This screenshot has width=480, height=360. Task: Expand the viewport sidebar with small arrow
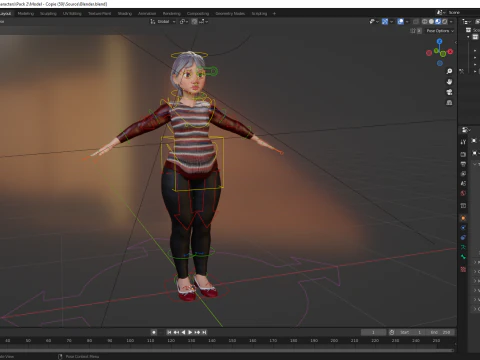[x=455, y=42]
